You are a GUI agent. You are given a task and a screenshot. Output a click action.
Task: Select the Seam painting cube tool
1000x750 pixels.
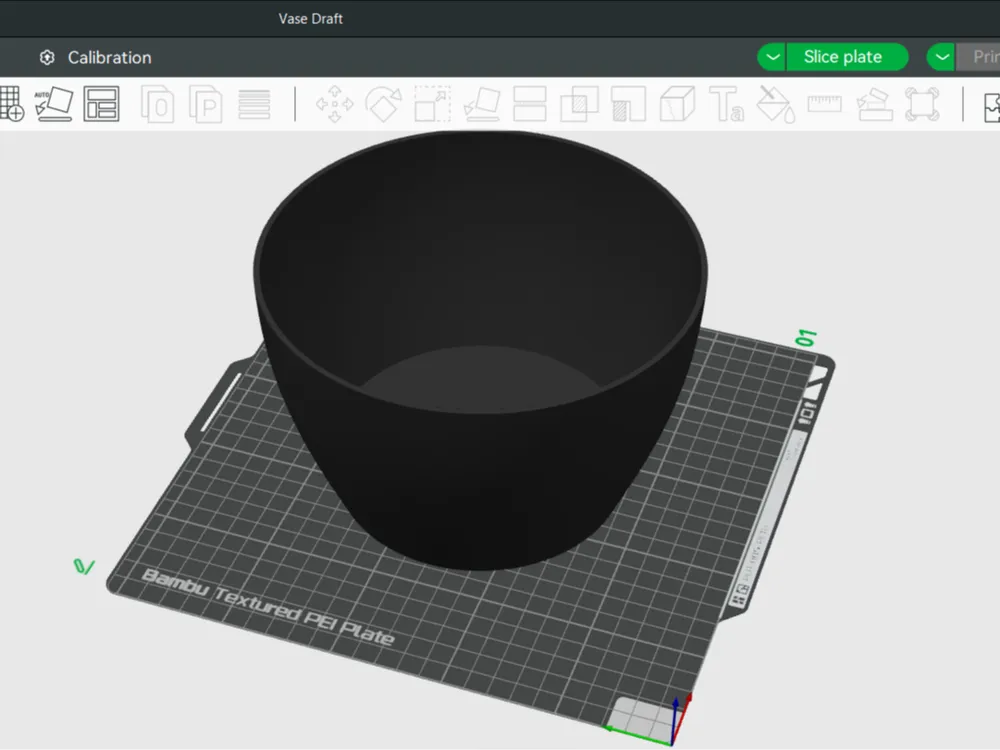pos(677,104)
